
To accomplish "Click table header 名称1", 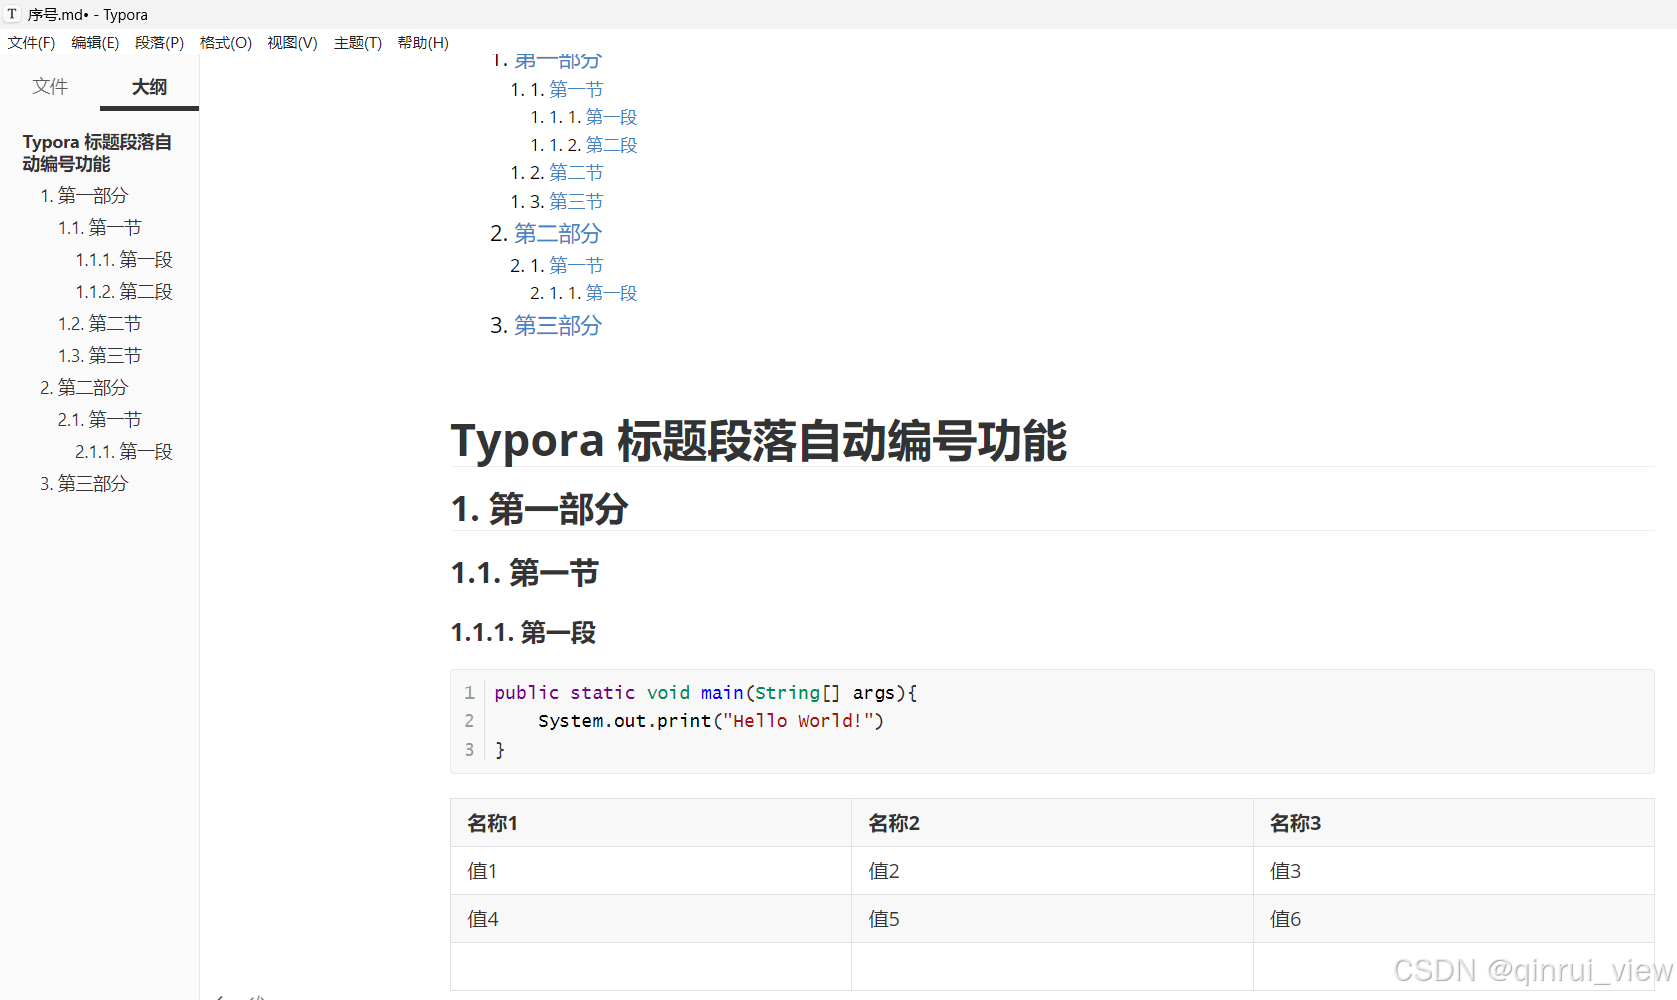I will click(x=651, y=823).
